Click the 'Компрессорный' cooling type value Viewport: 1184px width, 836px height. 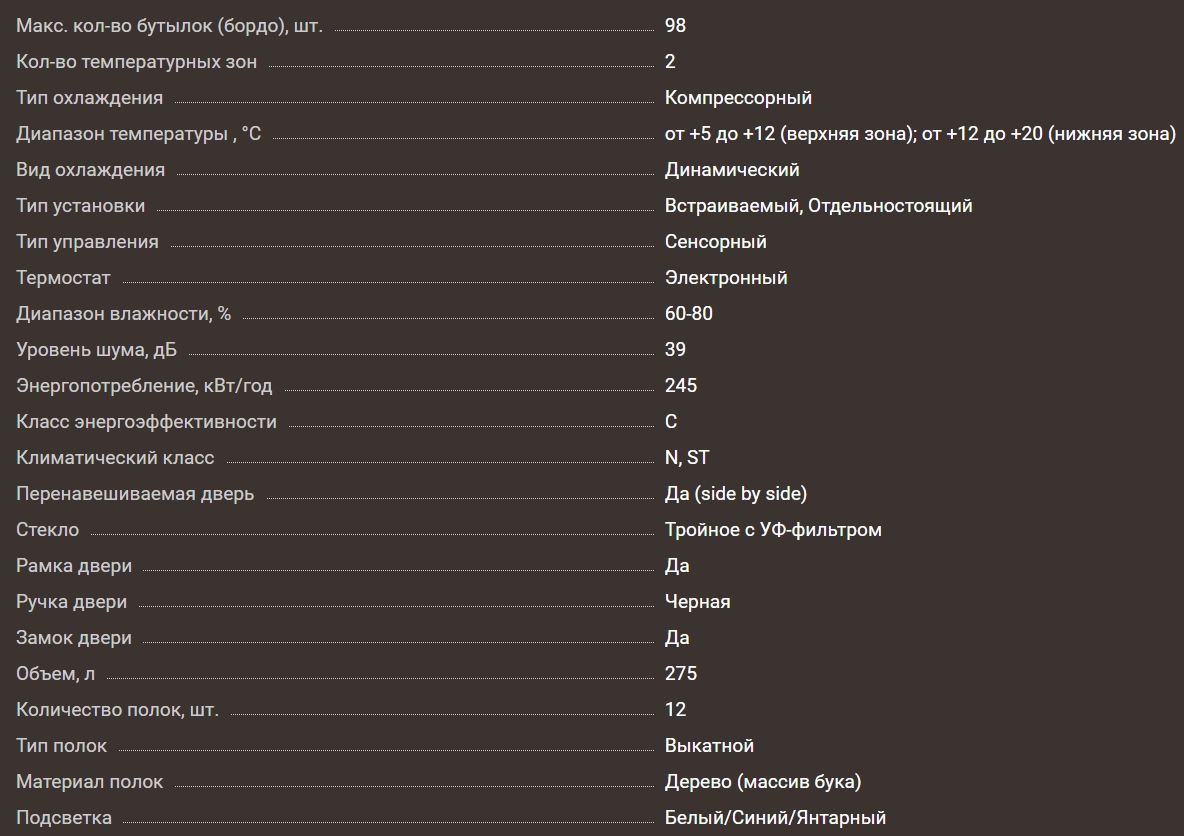pyautogui.click(x=738, y=98)
